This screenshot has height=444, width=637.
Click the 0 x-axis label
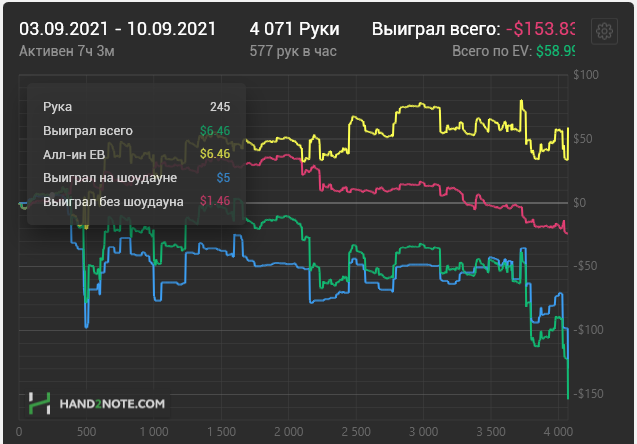pyautogui.click(x=19, y=431)
